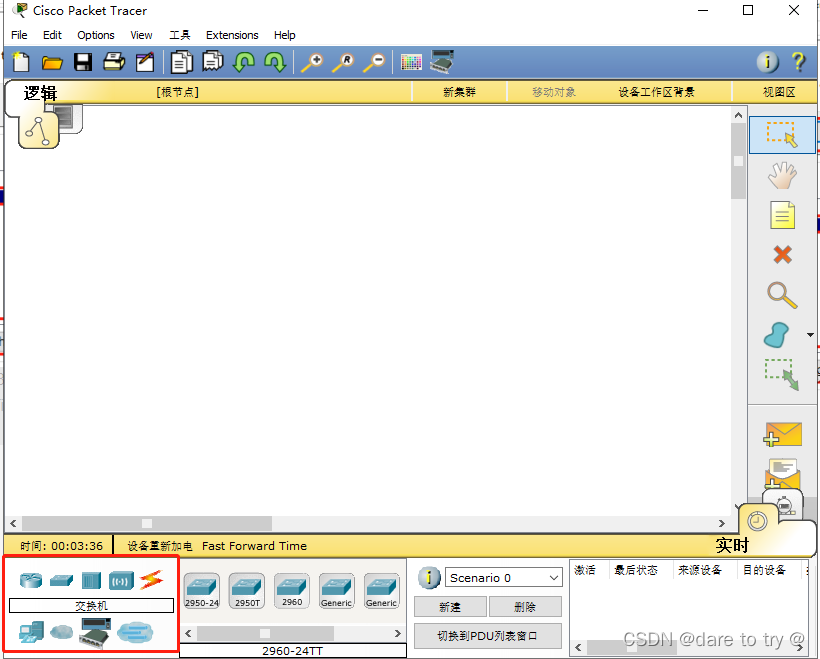The image size is (820, 659).
Task: Click the Zoom Out magnifier
Action: coord(374,62)
